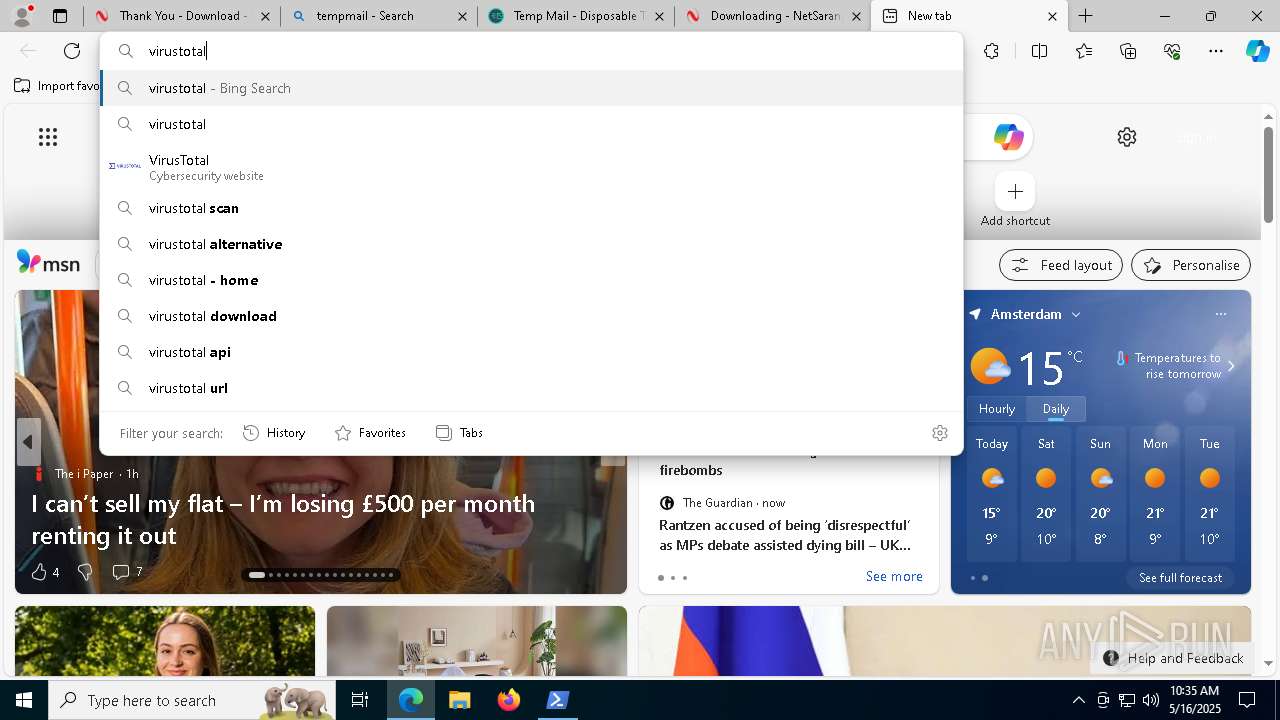Open Browser essentials heart icon
This screenshot has height=720, width=1280.
tap(1172, 51)
